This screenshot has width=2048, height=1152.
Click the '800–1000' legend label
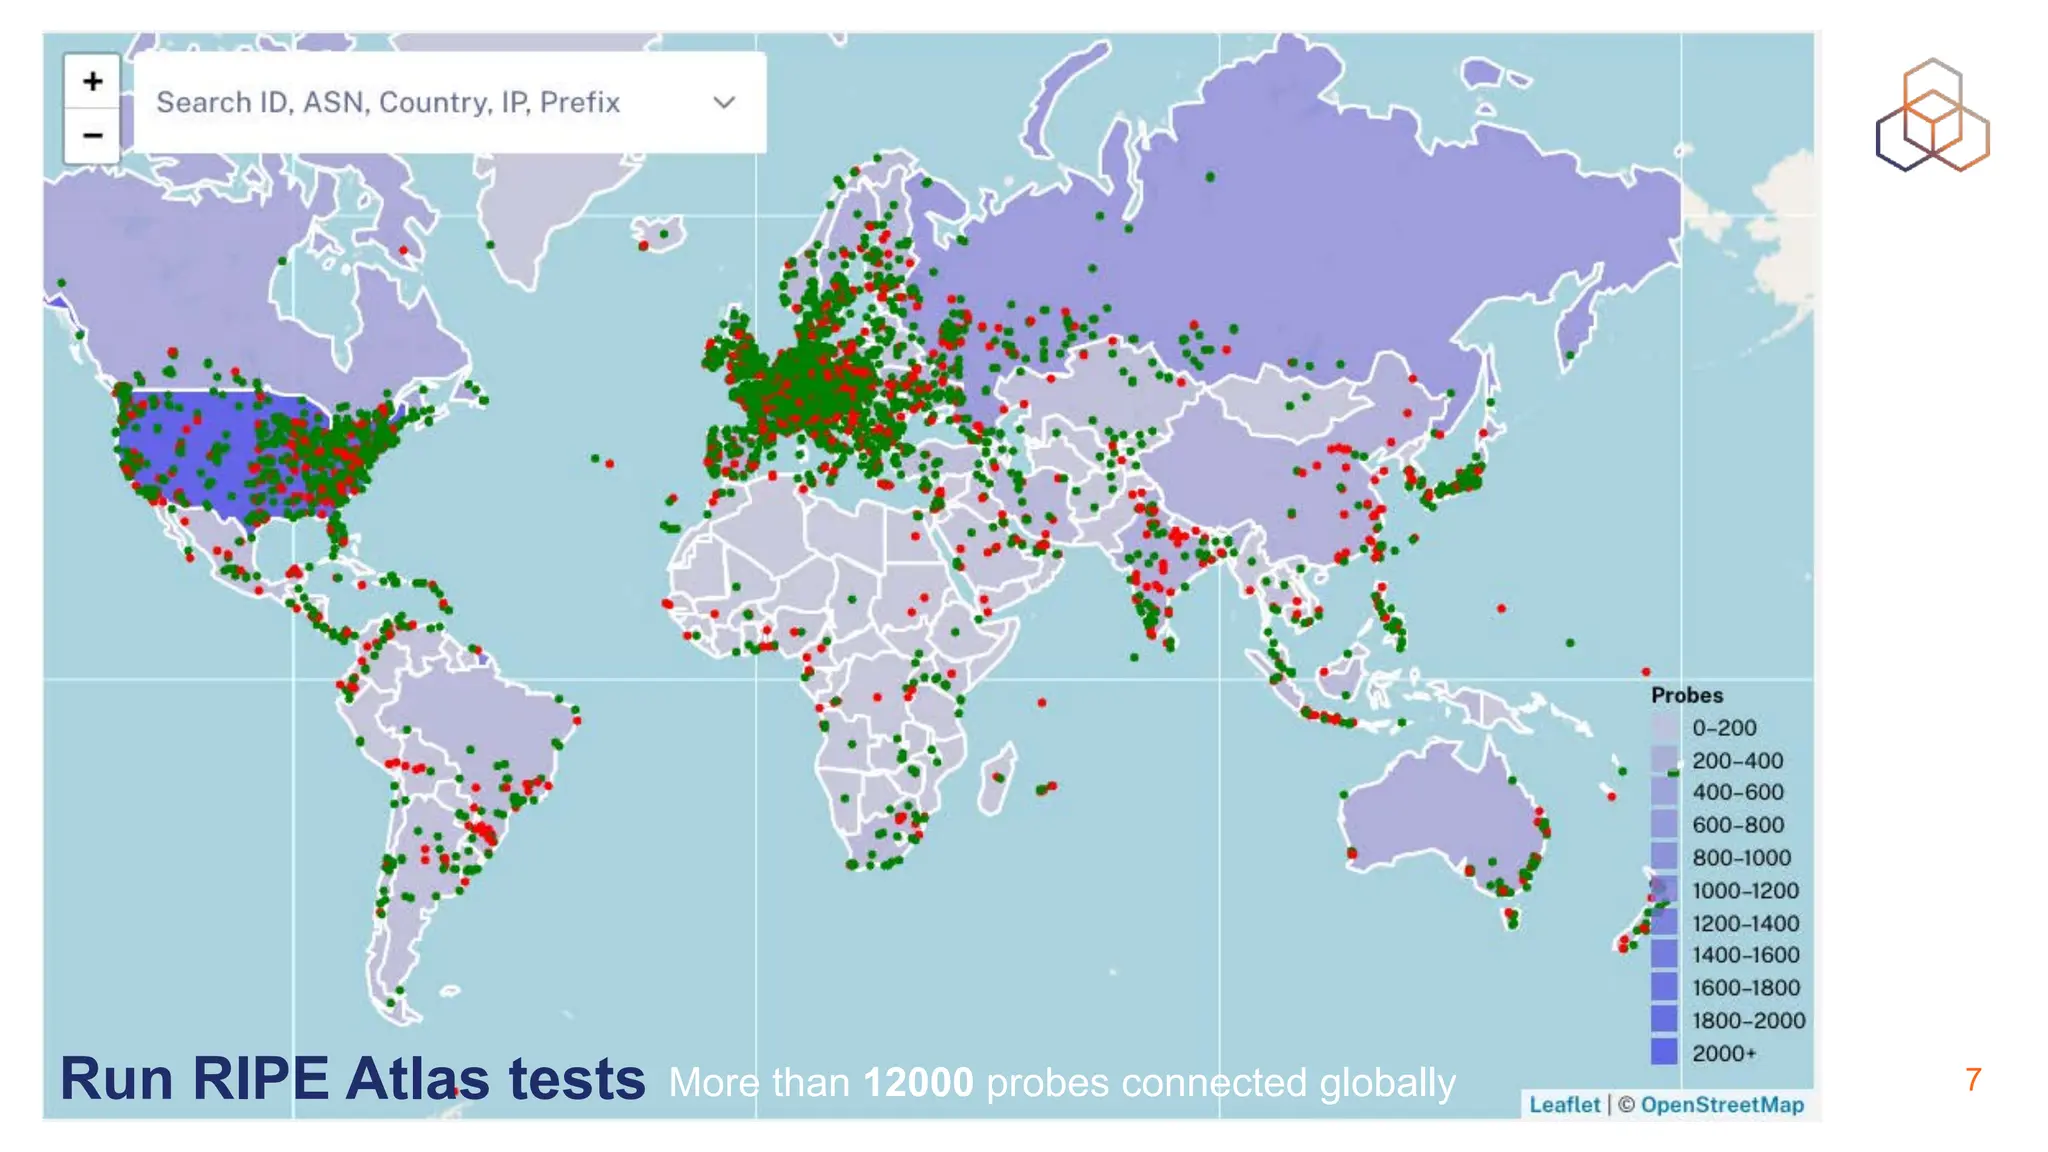point(1741,858)
